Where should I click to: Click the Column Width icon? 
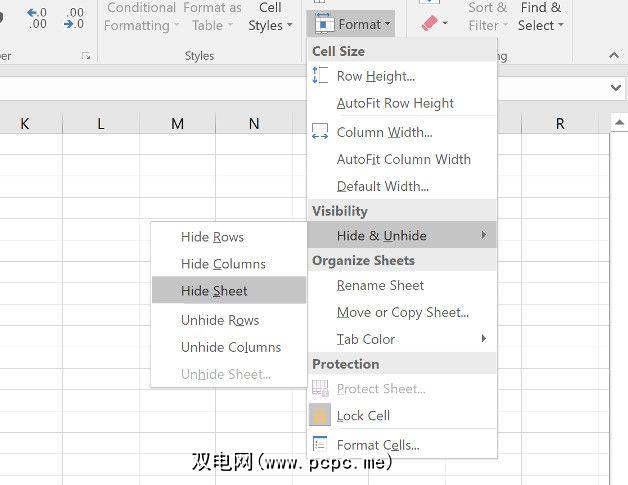321,132
